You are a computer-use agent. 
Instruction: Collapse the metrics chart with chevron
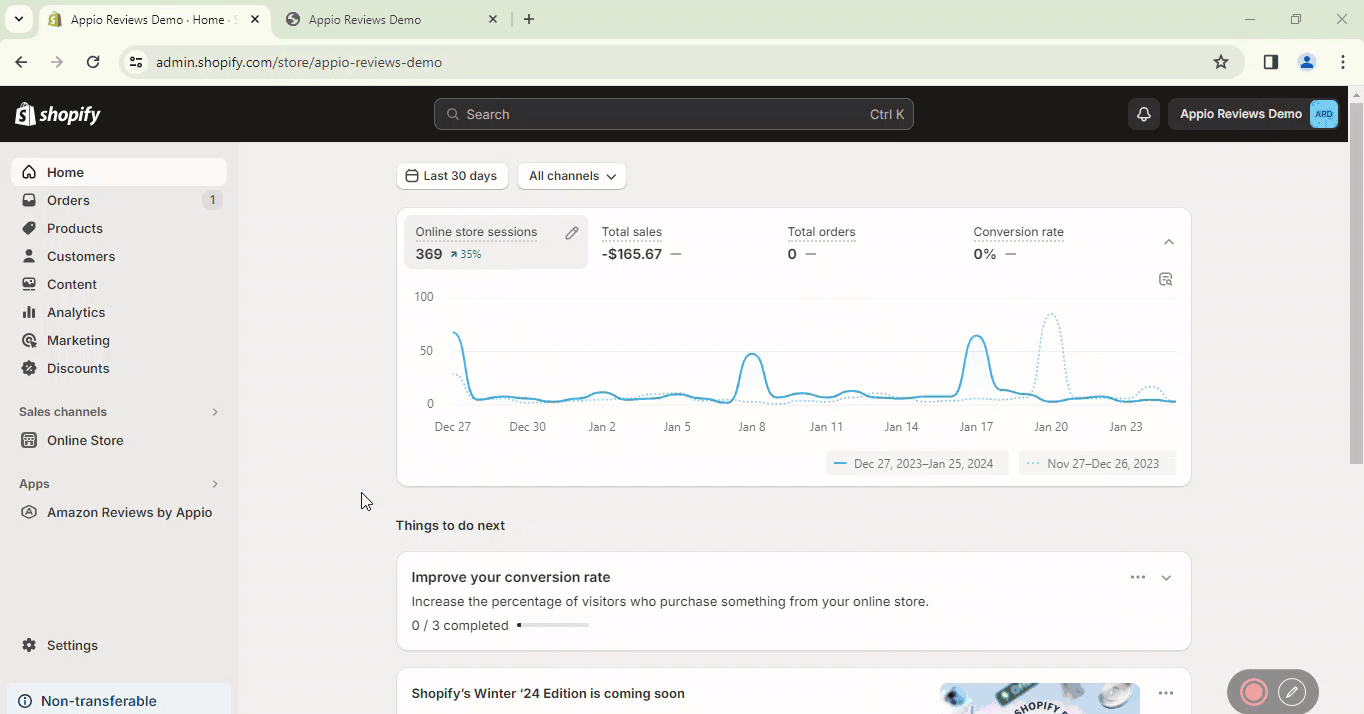[1169, 242]
